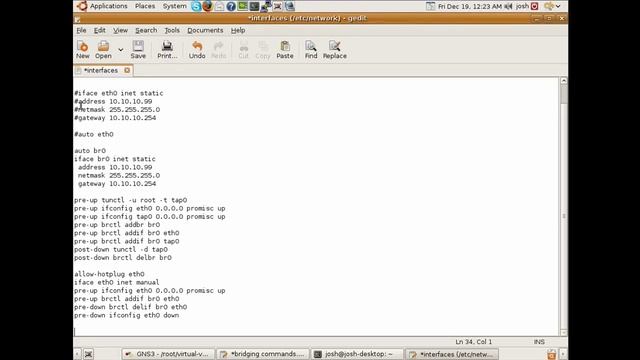This screenshot has width=640, height=360.
Task: Switch to the *interfaces taskbar entry
Action: point(452,354)
